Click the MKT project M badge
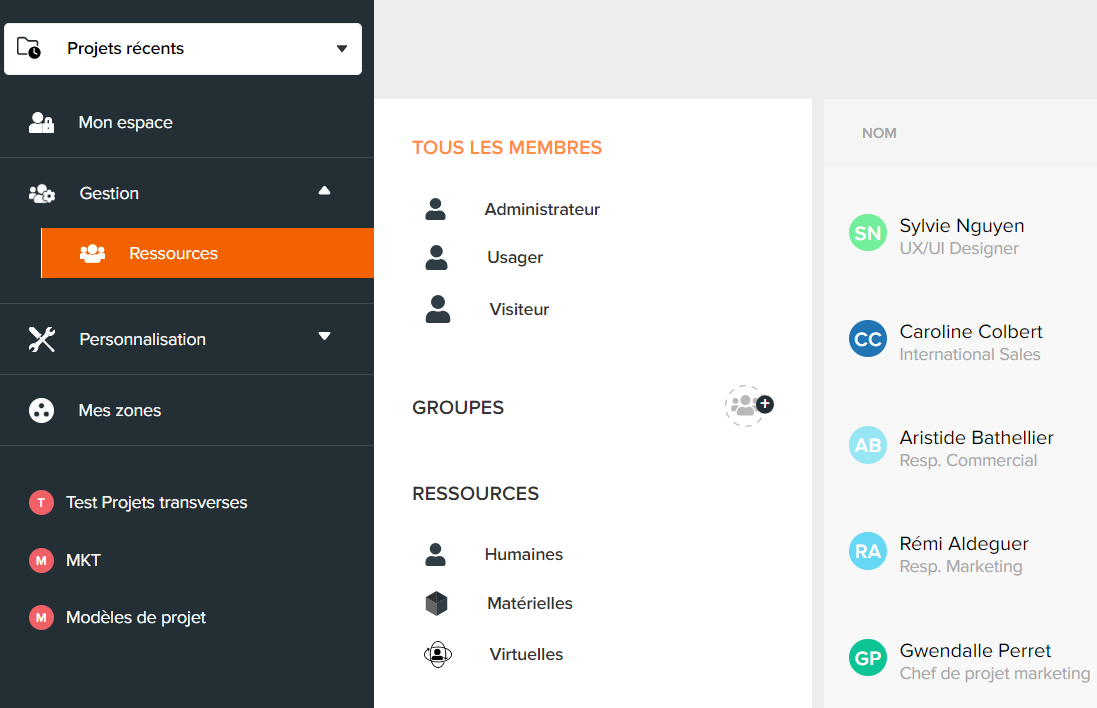Image resolution: width=1097 pixels, height=708 pixels. tap(41, 560)
